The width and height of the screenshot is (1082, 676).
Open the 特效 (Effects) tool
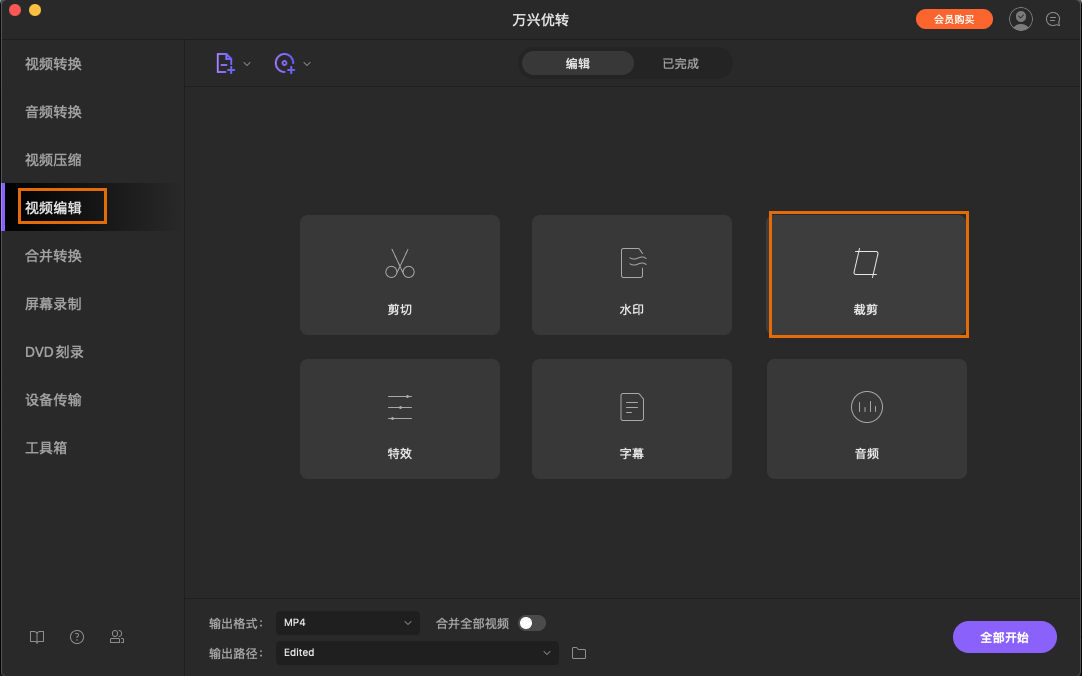coord(399,419)
